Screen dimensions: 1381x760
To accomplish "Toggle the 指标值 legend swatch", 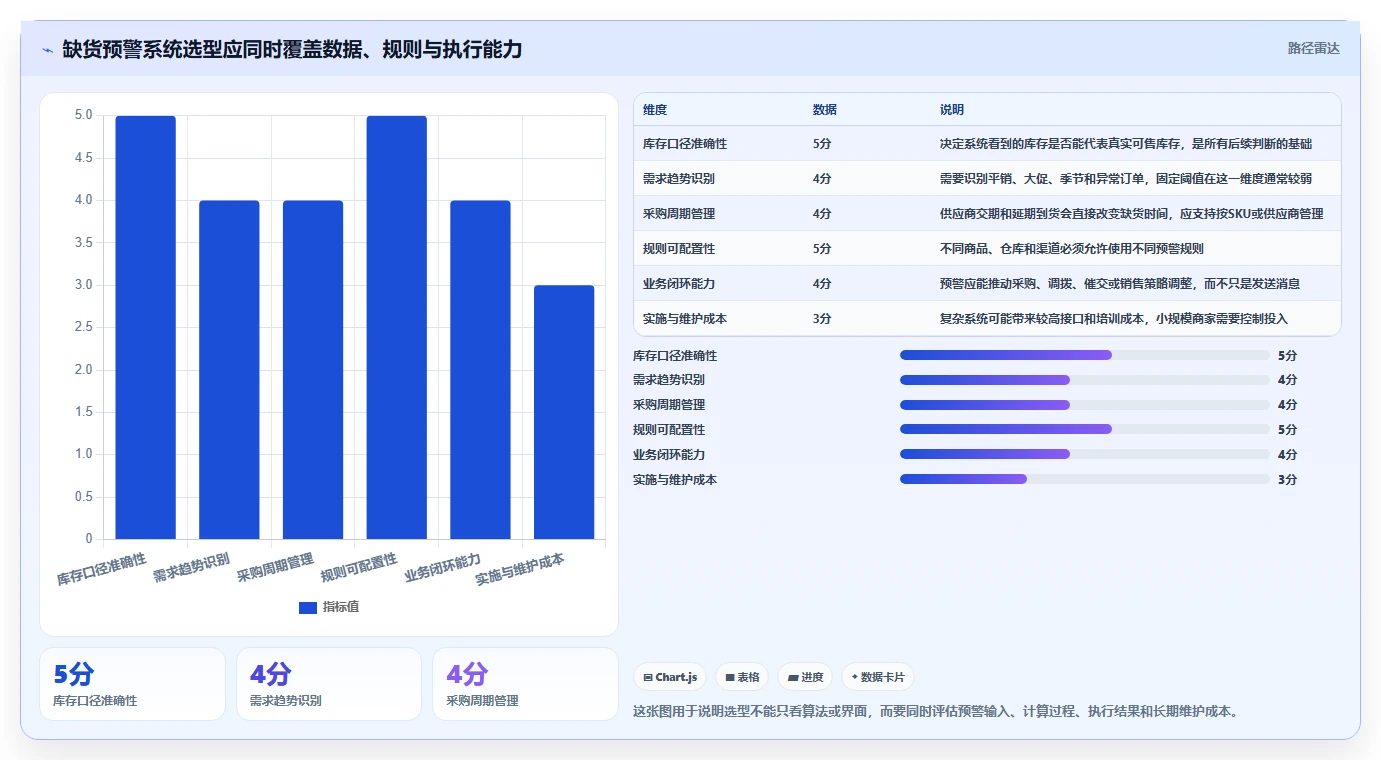I will 308,607.
